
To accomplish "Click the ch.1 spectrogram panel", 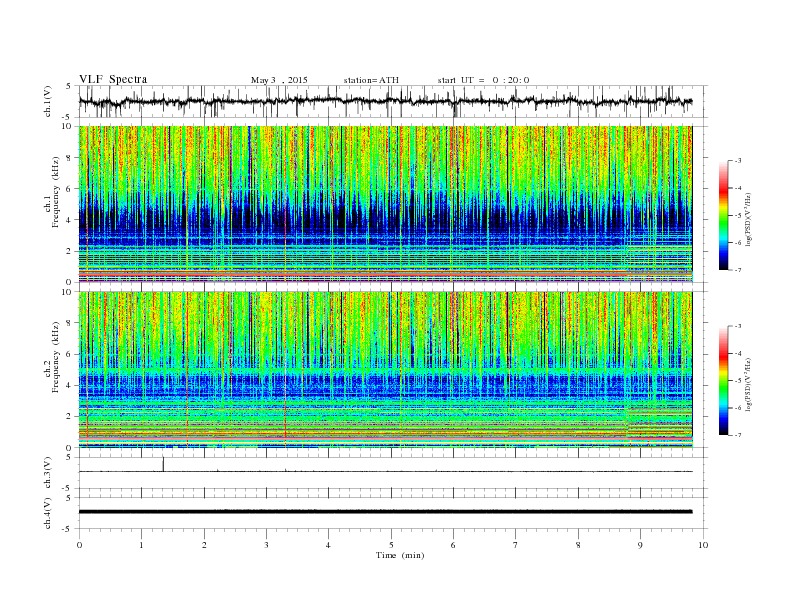I will [x=385, y=204].
